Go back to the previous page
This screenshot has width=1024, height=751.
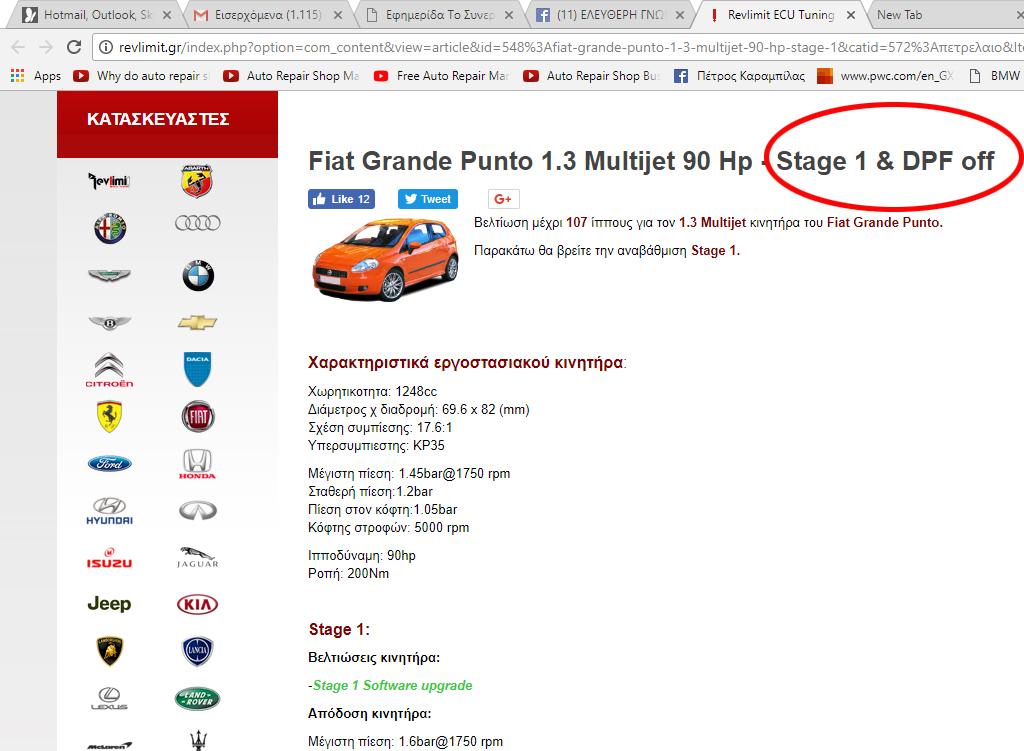[18, 47]
